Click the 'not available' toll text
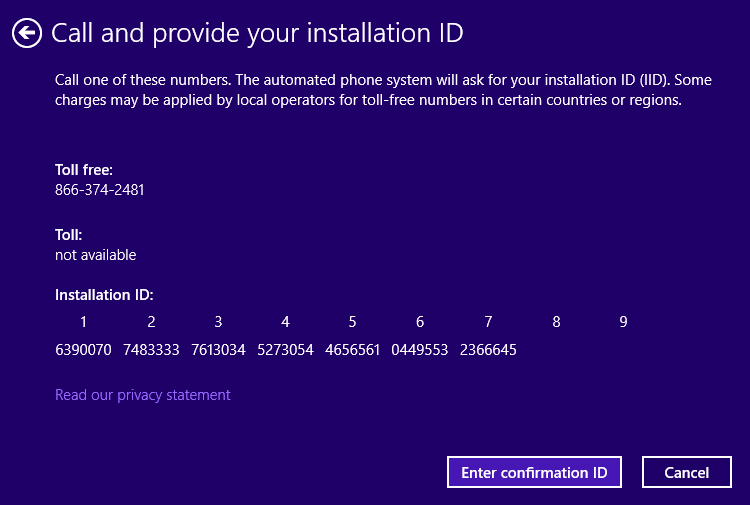The height and width of the screenshot is (505, 750). click(x=96, y=255)
